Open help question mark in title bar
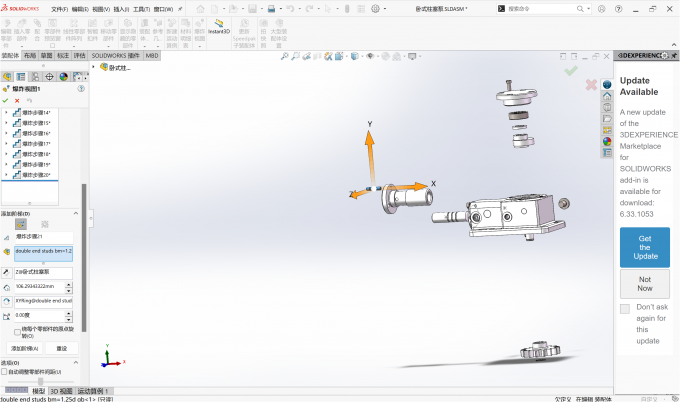Viewport: 680px width, 402px height. point(619,9)
